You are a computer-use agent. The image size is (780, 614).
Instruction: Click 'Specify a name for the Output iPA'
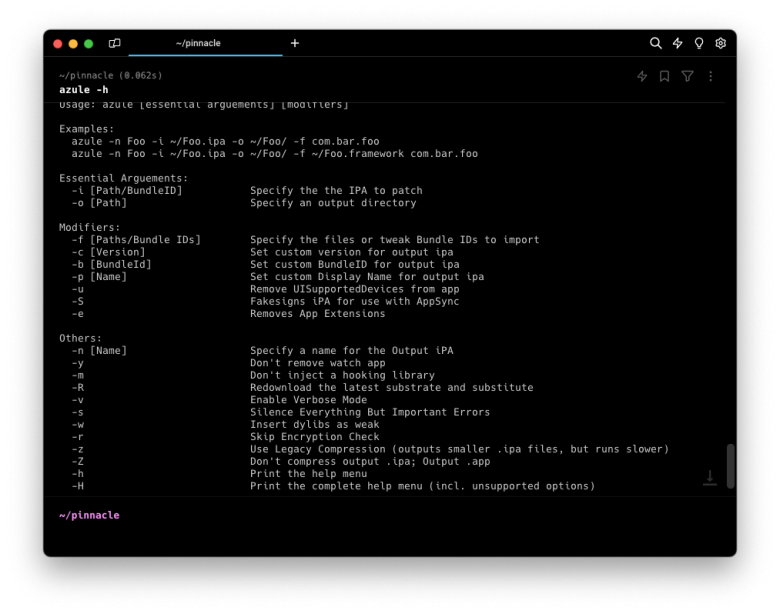click(352, 351)
